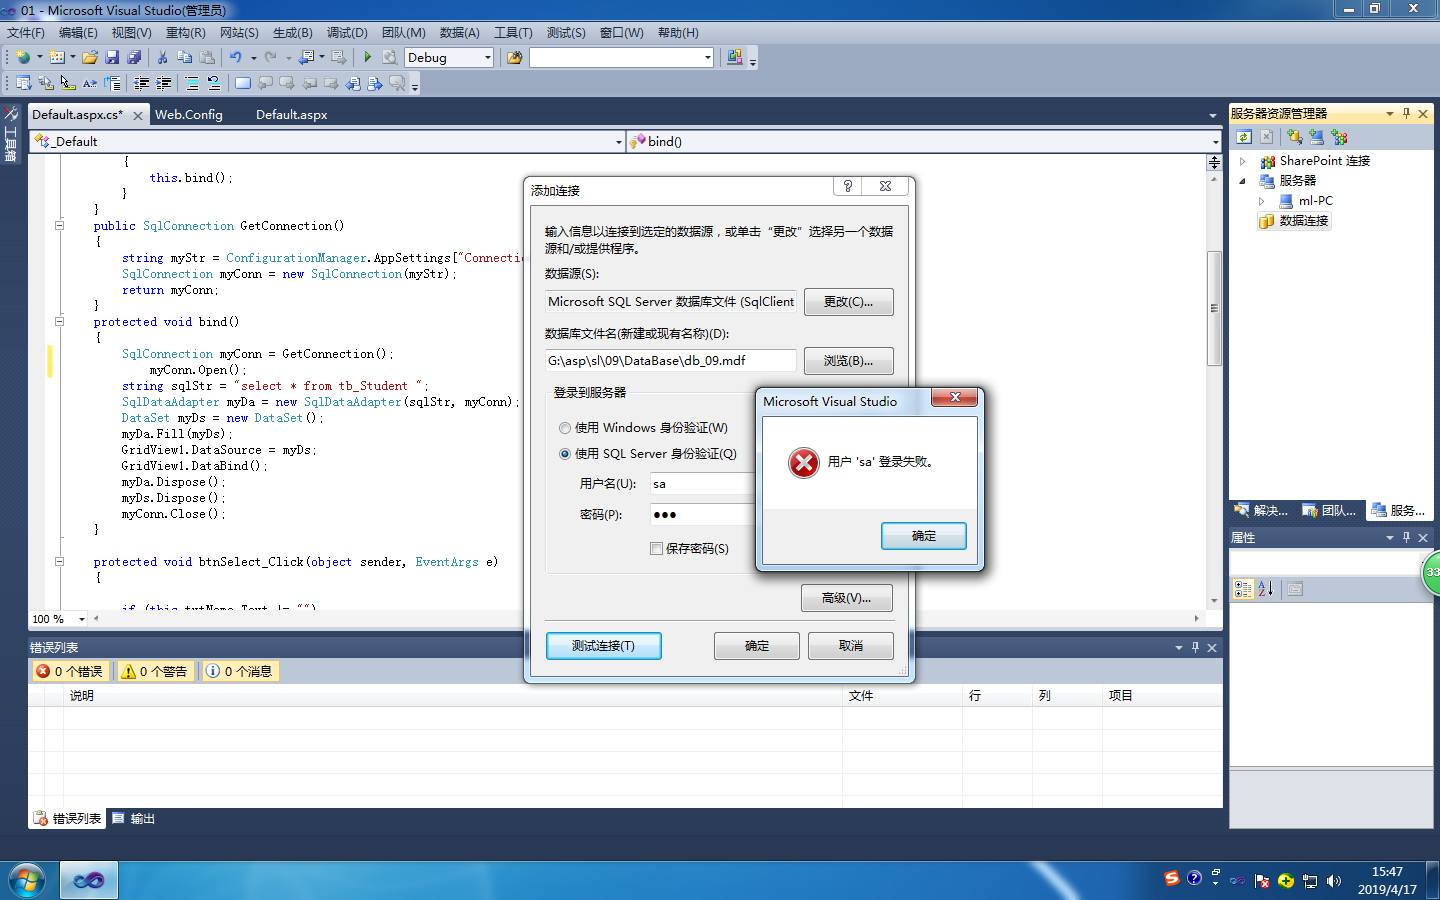Click the Navigate Backward icon
The width and height of the screenshot is (1440, 900).
(306, 57)
